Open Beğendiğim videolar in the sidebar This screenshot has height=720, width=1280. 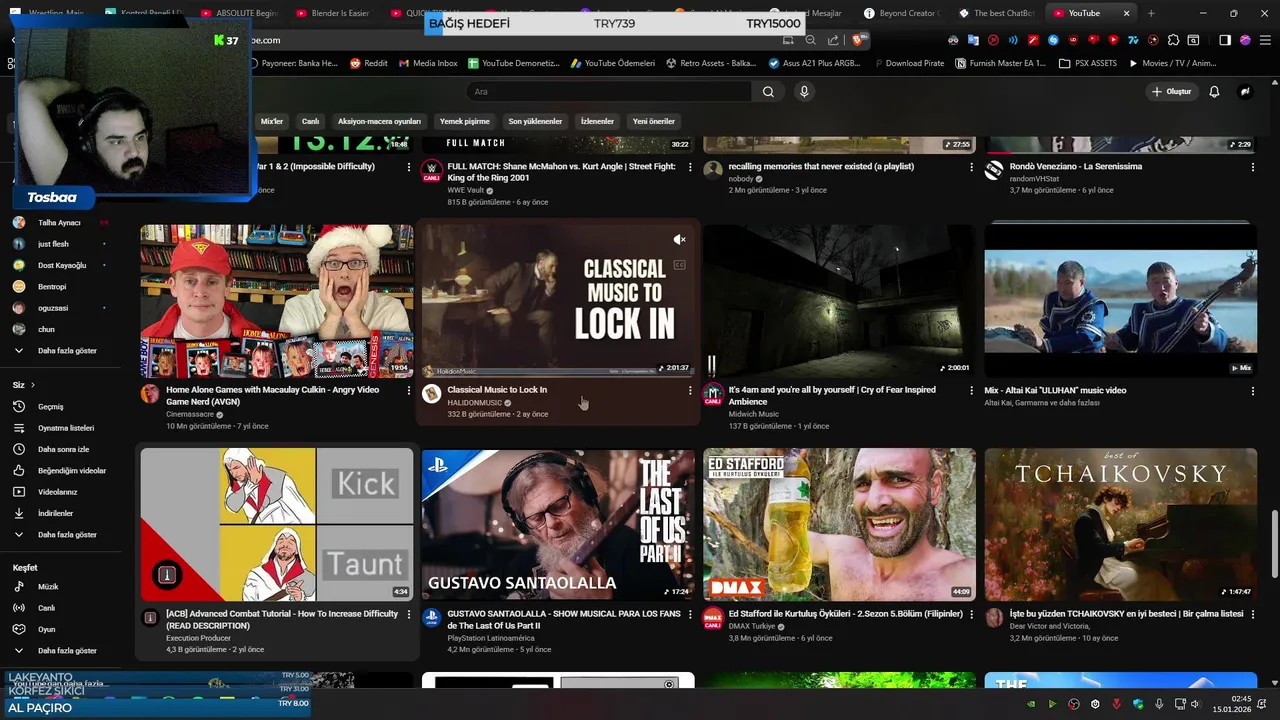tap(71, 470)
